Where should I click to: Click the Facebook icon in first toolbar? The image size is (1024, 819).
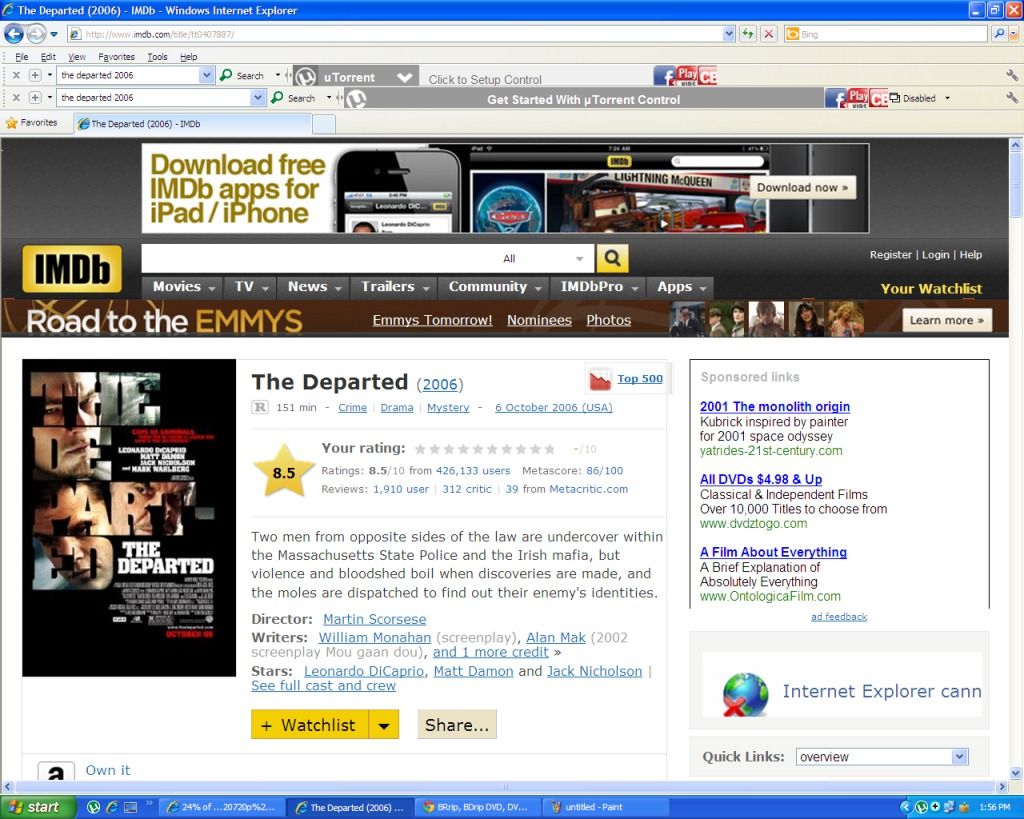click(664, 76)
